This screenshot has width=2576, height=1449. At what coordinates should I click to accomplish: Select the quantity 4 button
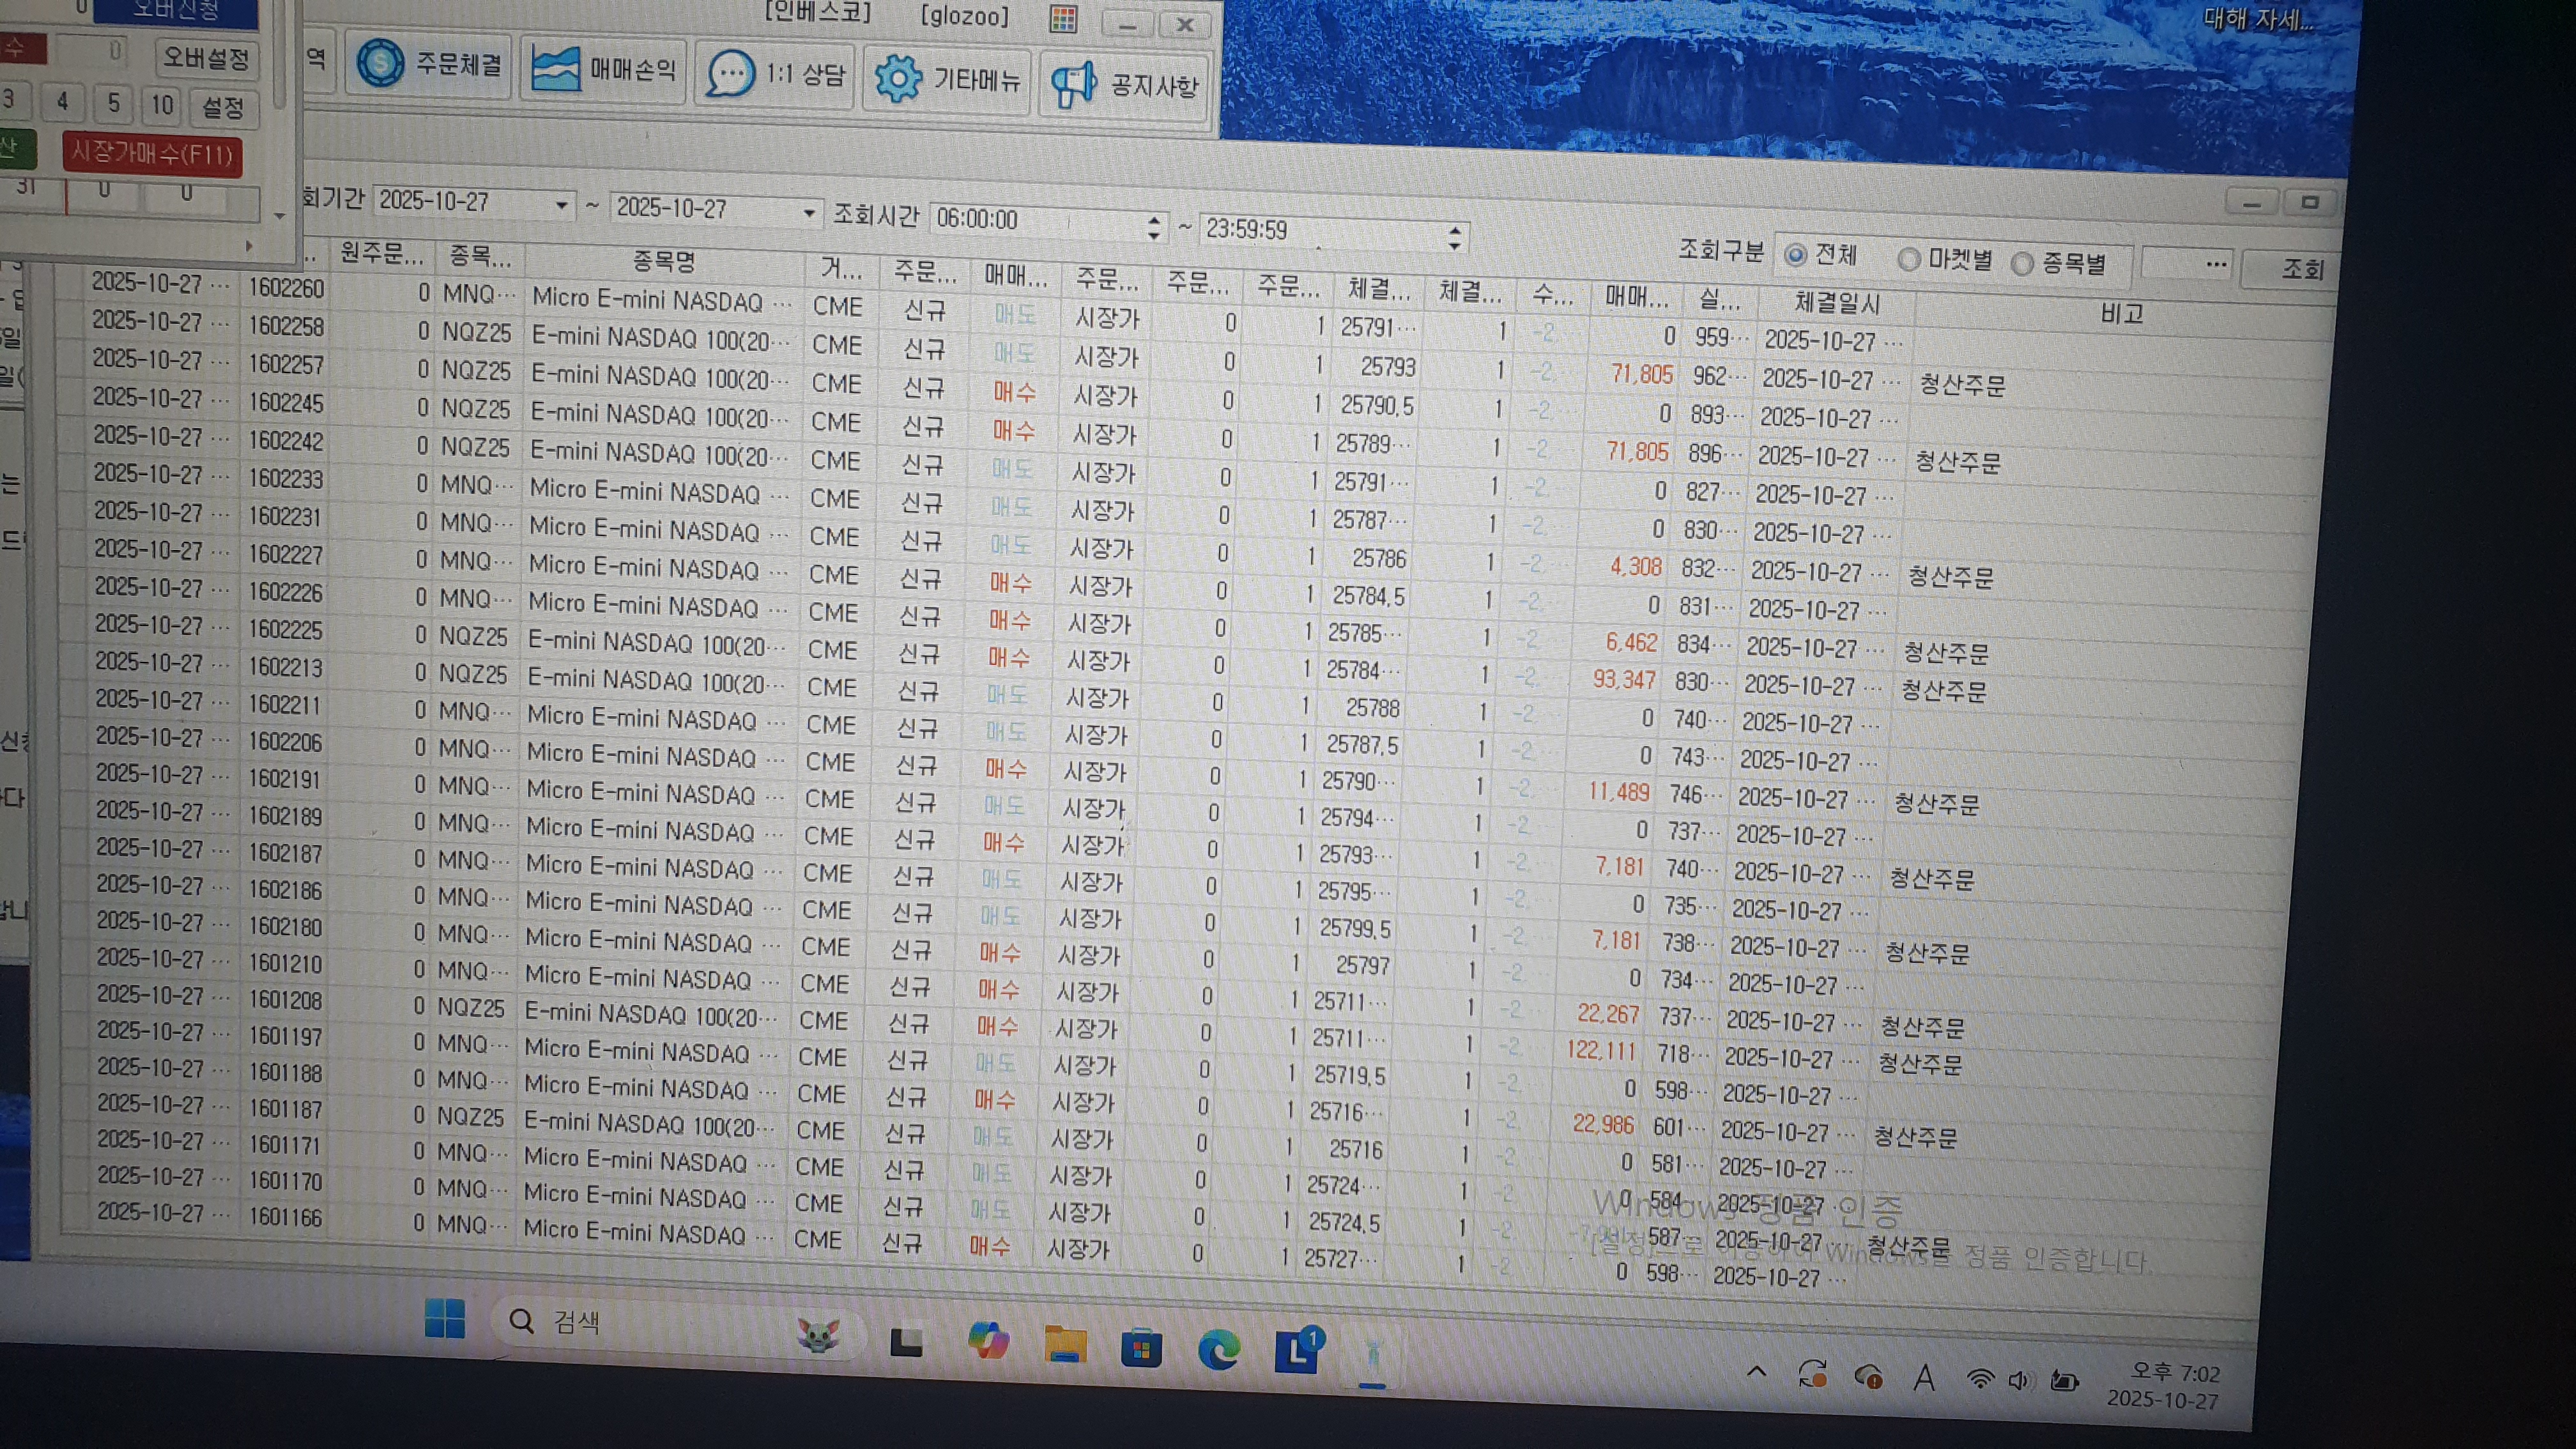(x=62, y=101)
